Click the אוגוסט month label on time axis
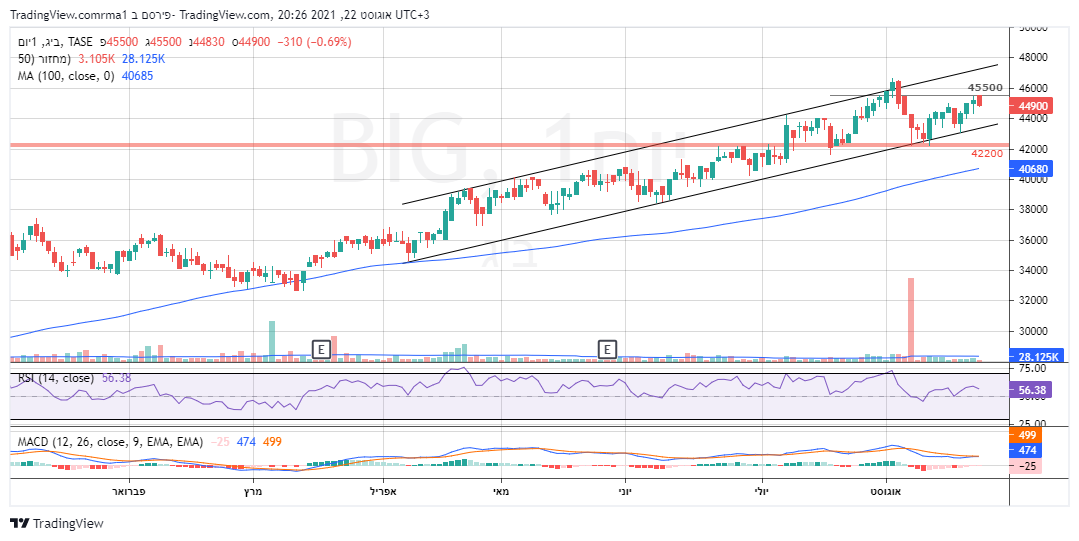Image resolution: width=1079 pixels, height=541 pixels. (886, 492)
